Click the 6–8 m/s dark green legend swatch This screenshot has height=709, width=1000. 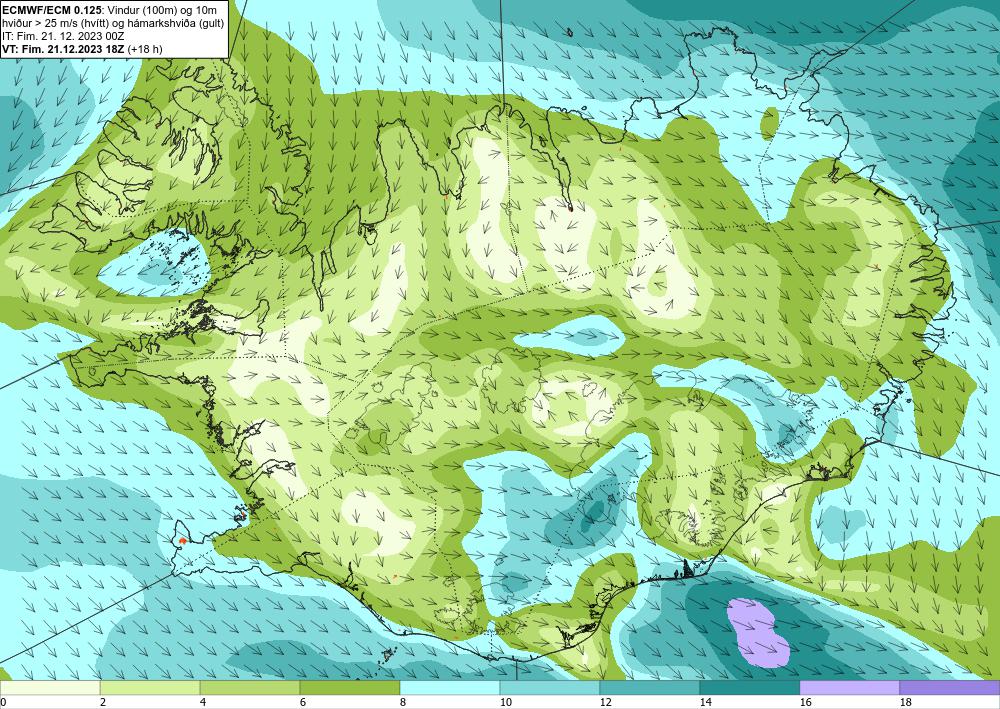pyautogui.click(x=349, y=687)
